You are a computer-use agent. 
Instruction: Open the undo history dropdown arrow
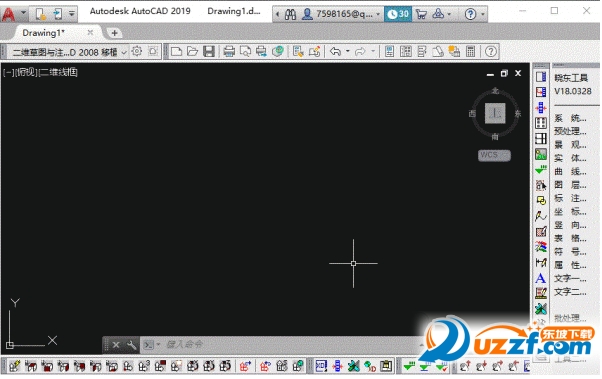(x=347, y=51)
